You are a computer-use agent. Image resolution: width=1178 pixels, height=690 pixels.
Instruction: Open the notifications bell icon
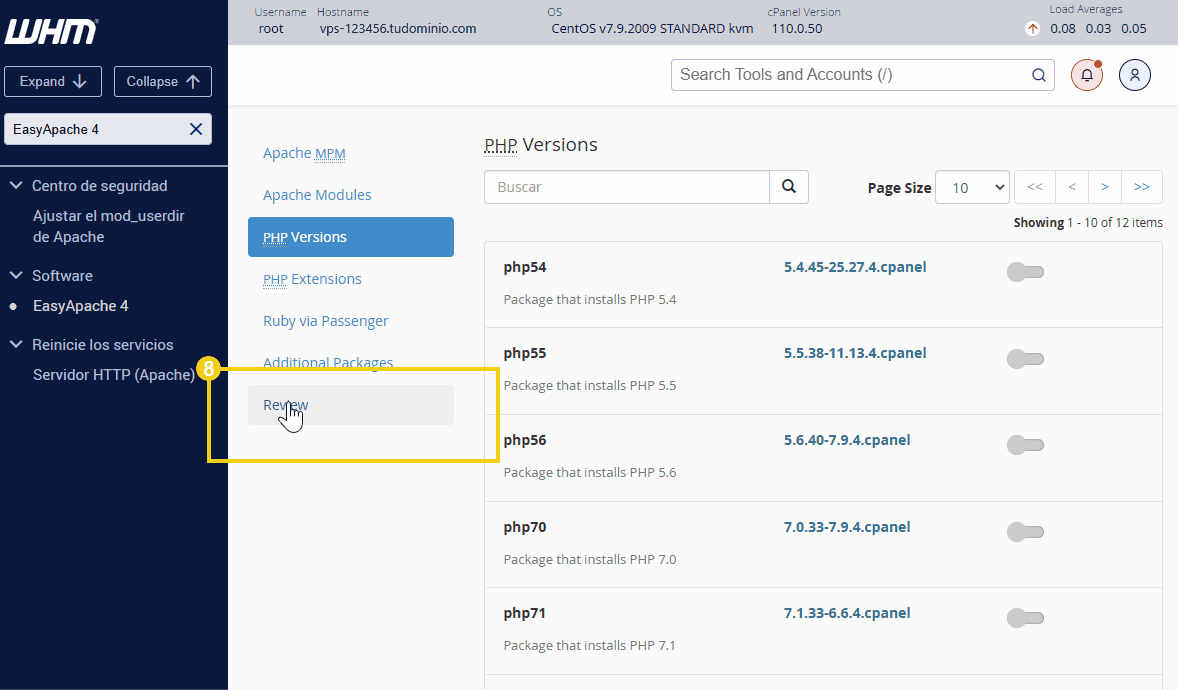click(1086, 75)
